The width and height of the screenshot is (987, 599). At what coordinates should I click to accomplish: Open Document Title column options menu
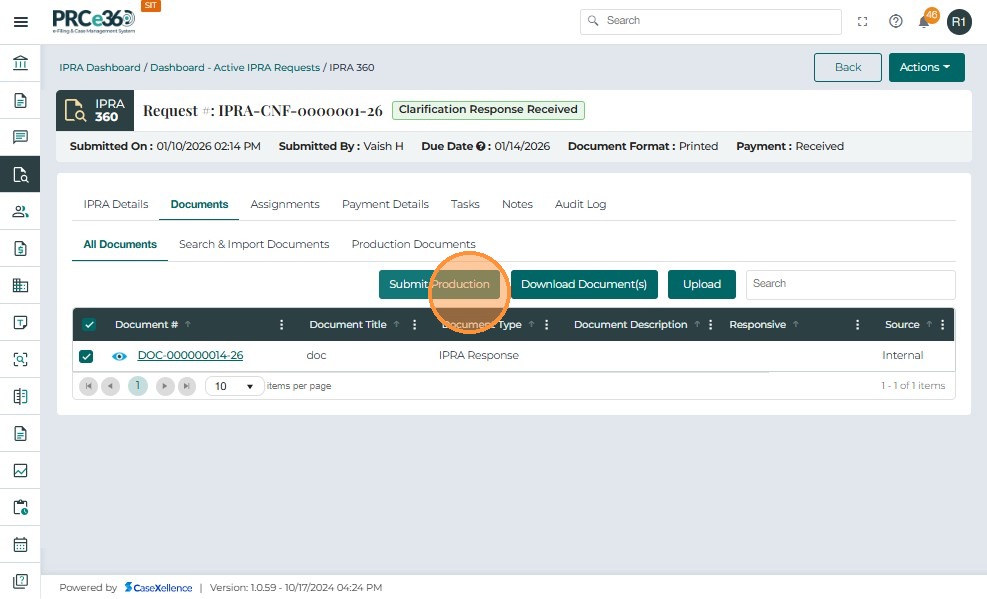pos(414,325)
